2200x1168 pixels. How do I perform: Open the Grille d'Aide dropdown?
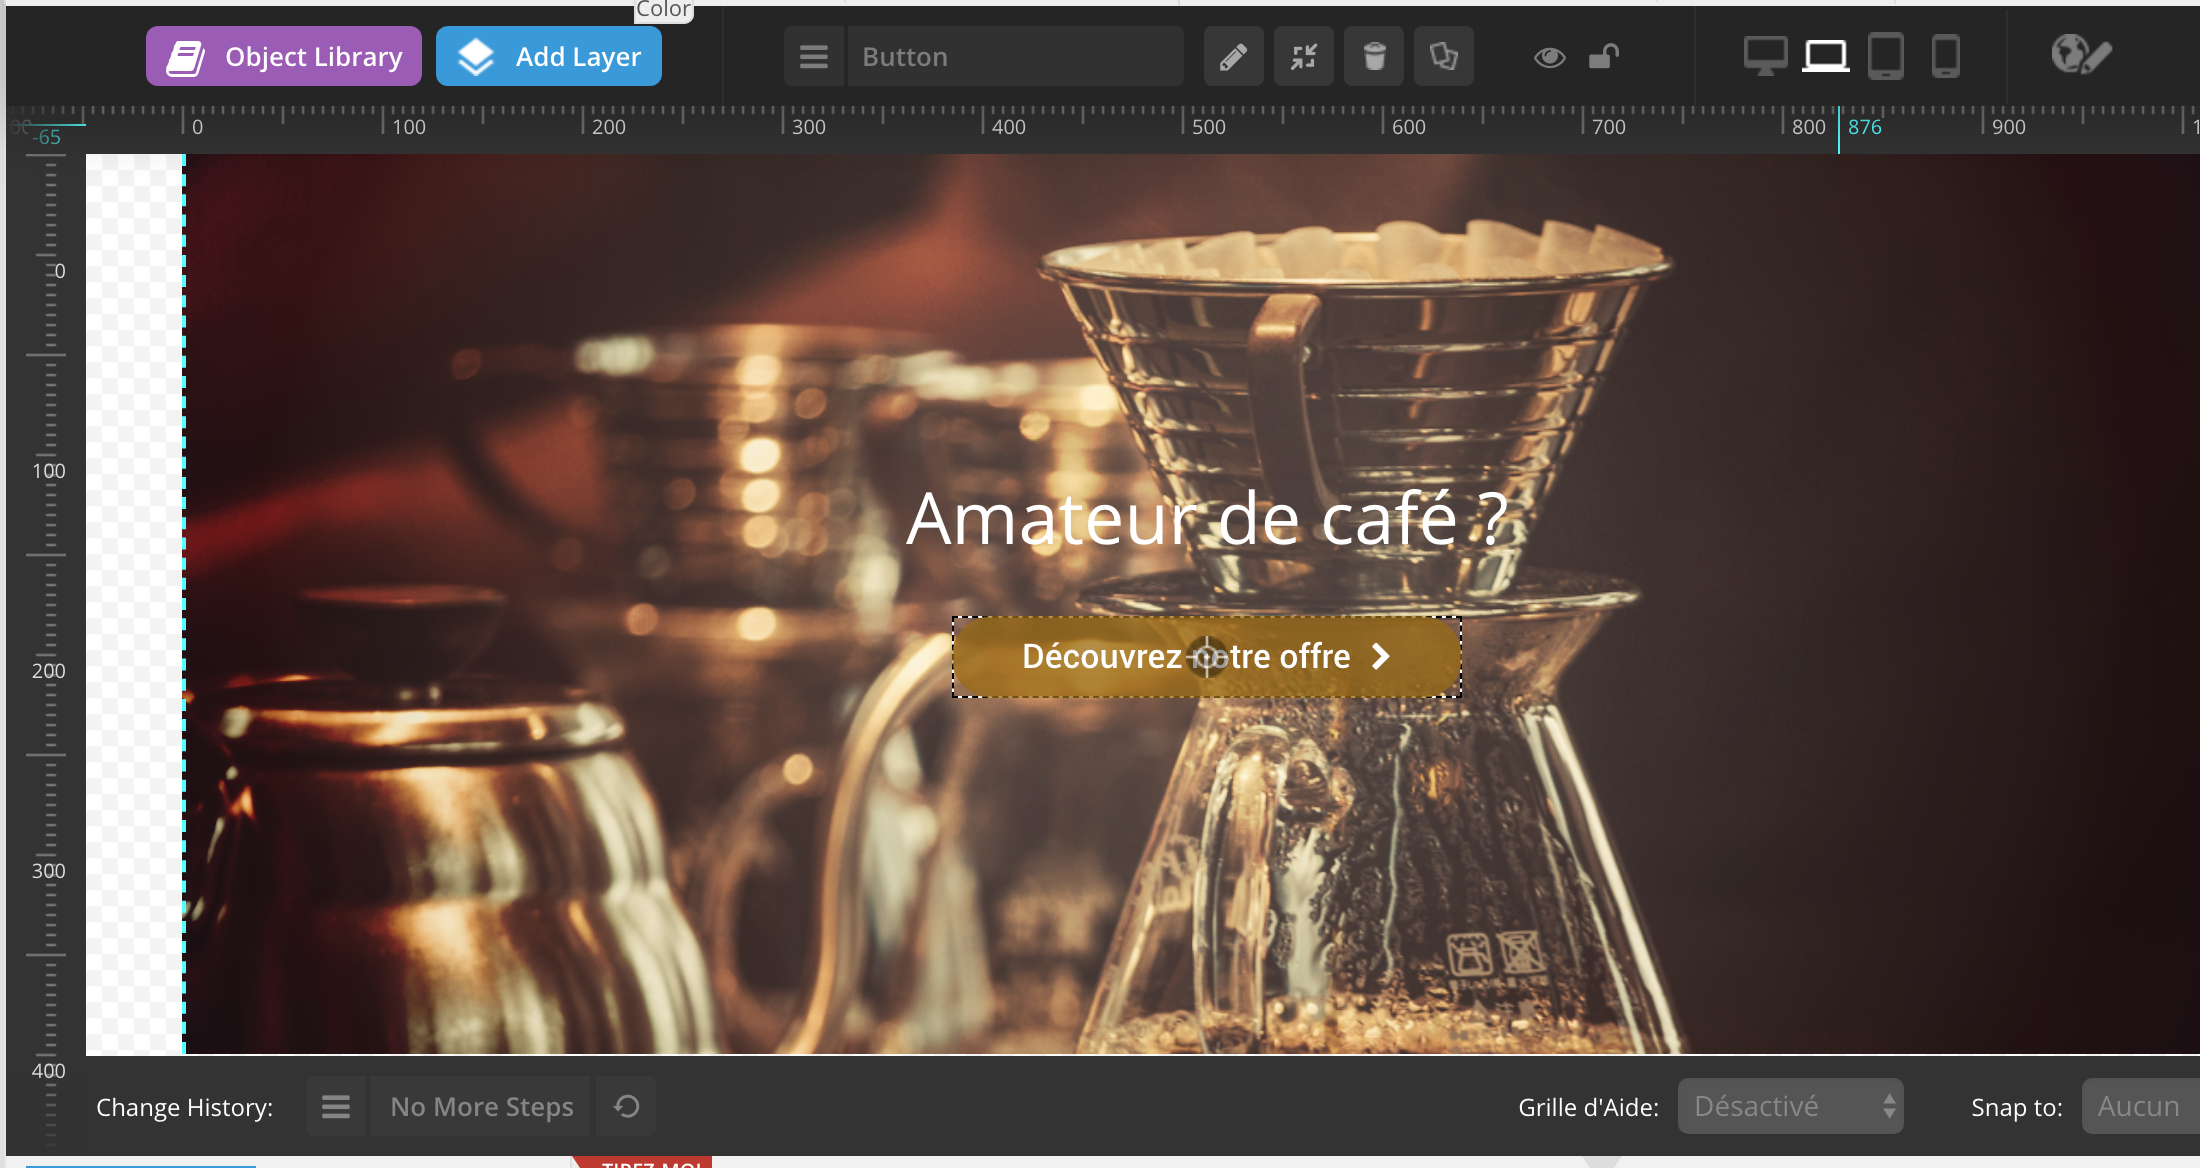tap(1790, 1106)
